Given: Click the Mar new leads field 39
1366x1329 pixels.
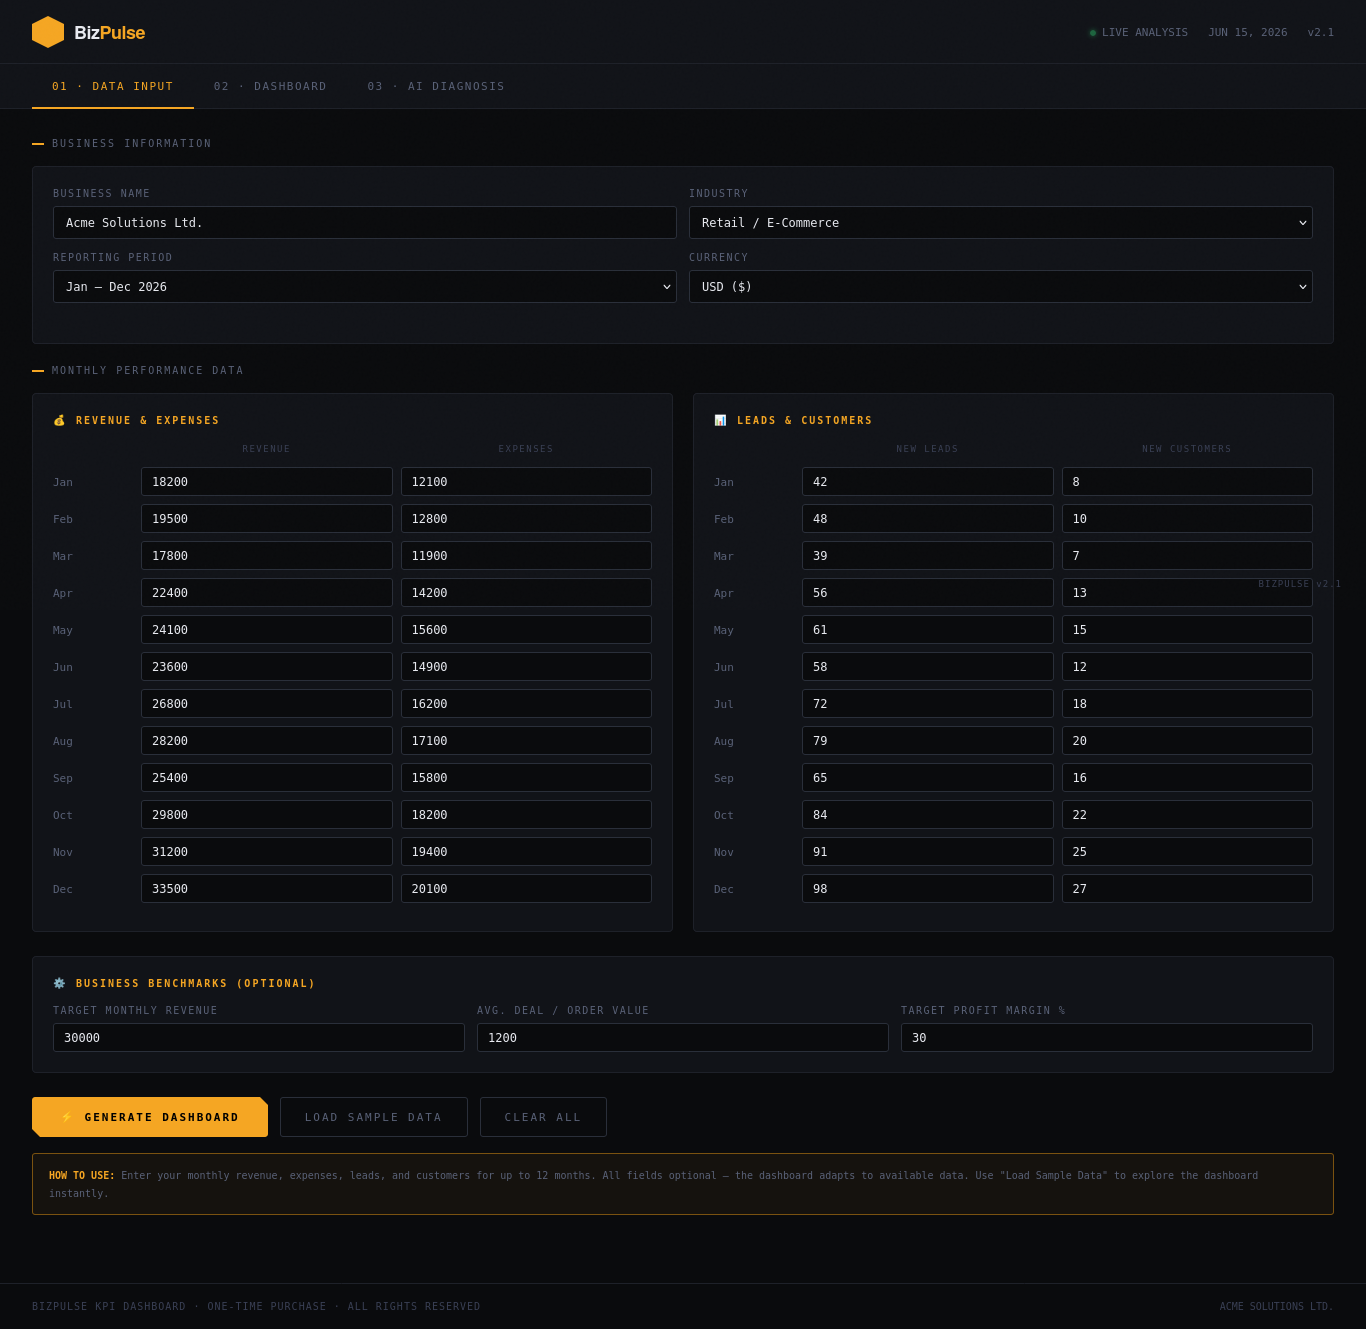Looking at the screenshot, I should pyautogui.click(x=927, y=556).
